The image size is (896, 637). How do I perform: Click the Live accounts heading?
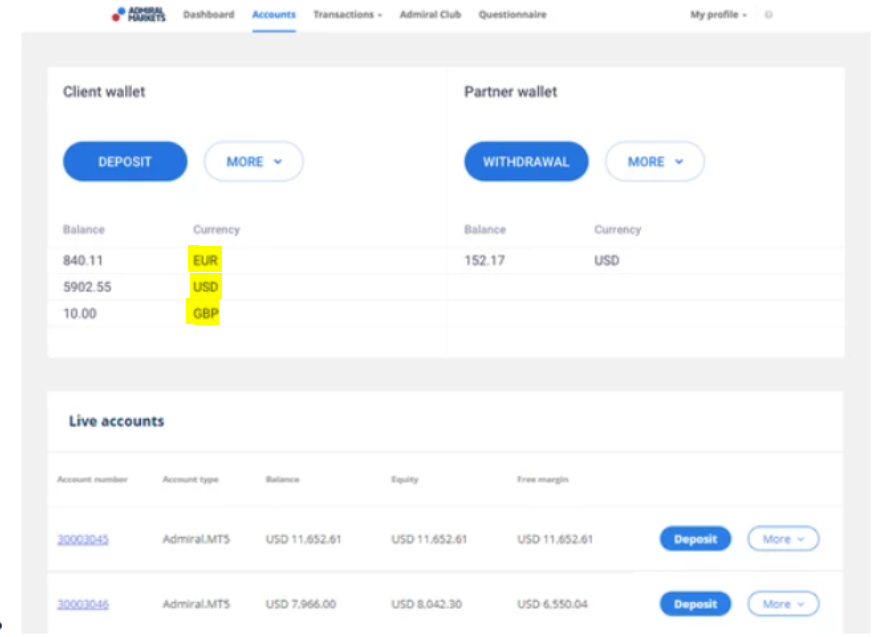coord(117,422)
